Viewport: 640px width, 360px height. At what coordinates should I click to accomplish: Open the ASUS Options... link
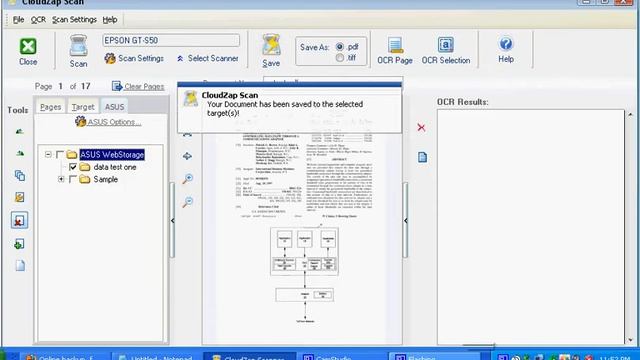point(115,122)
